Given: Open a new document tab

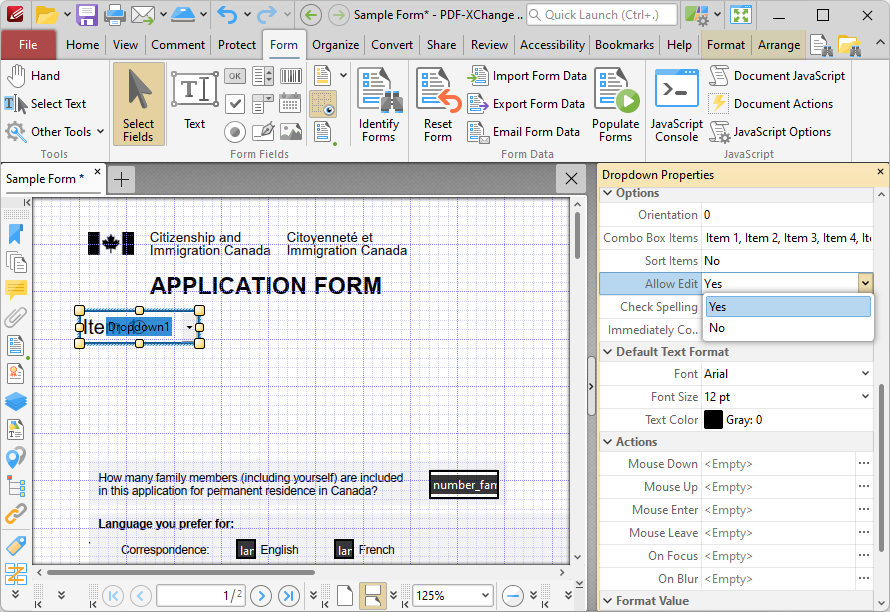Looking at the screenshot, I should click(121, 179).
